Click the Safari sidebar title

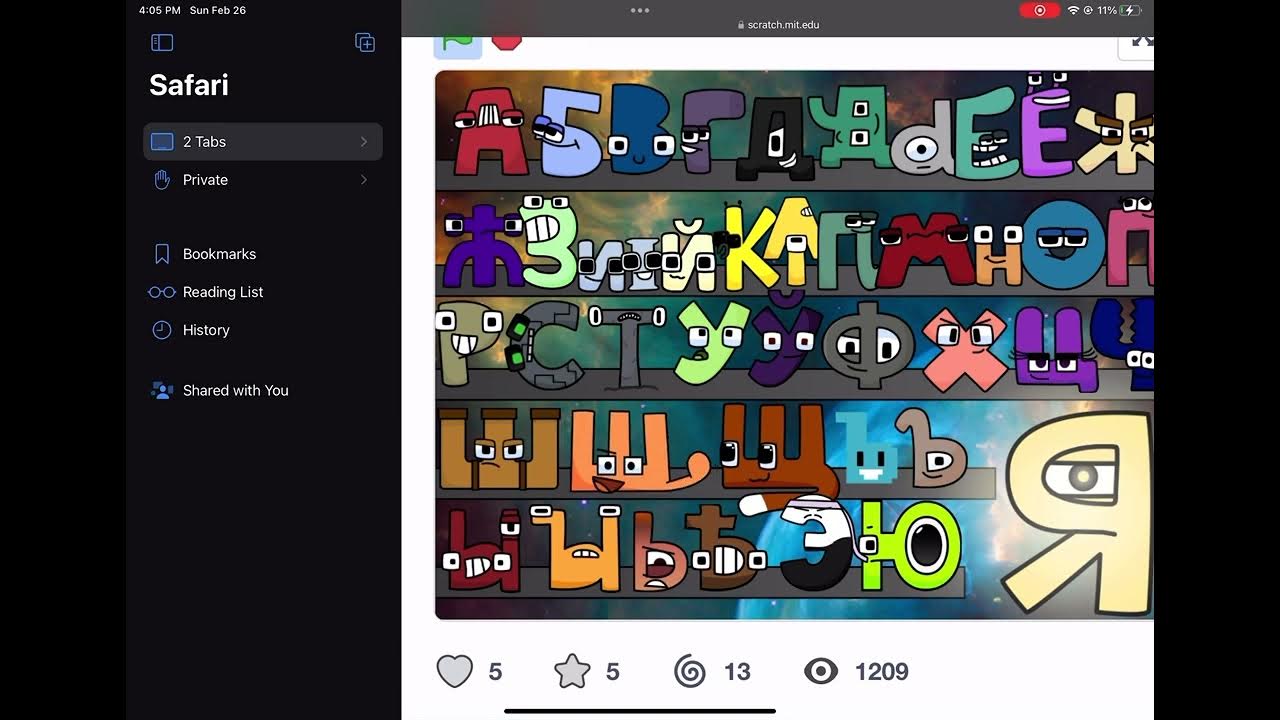pos(189,85)
